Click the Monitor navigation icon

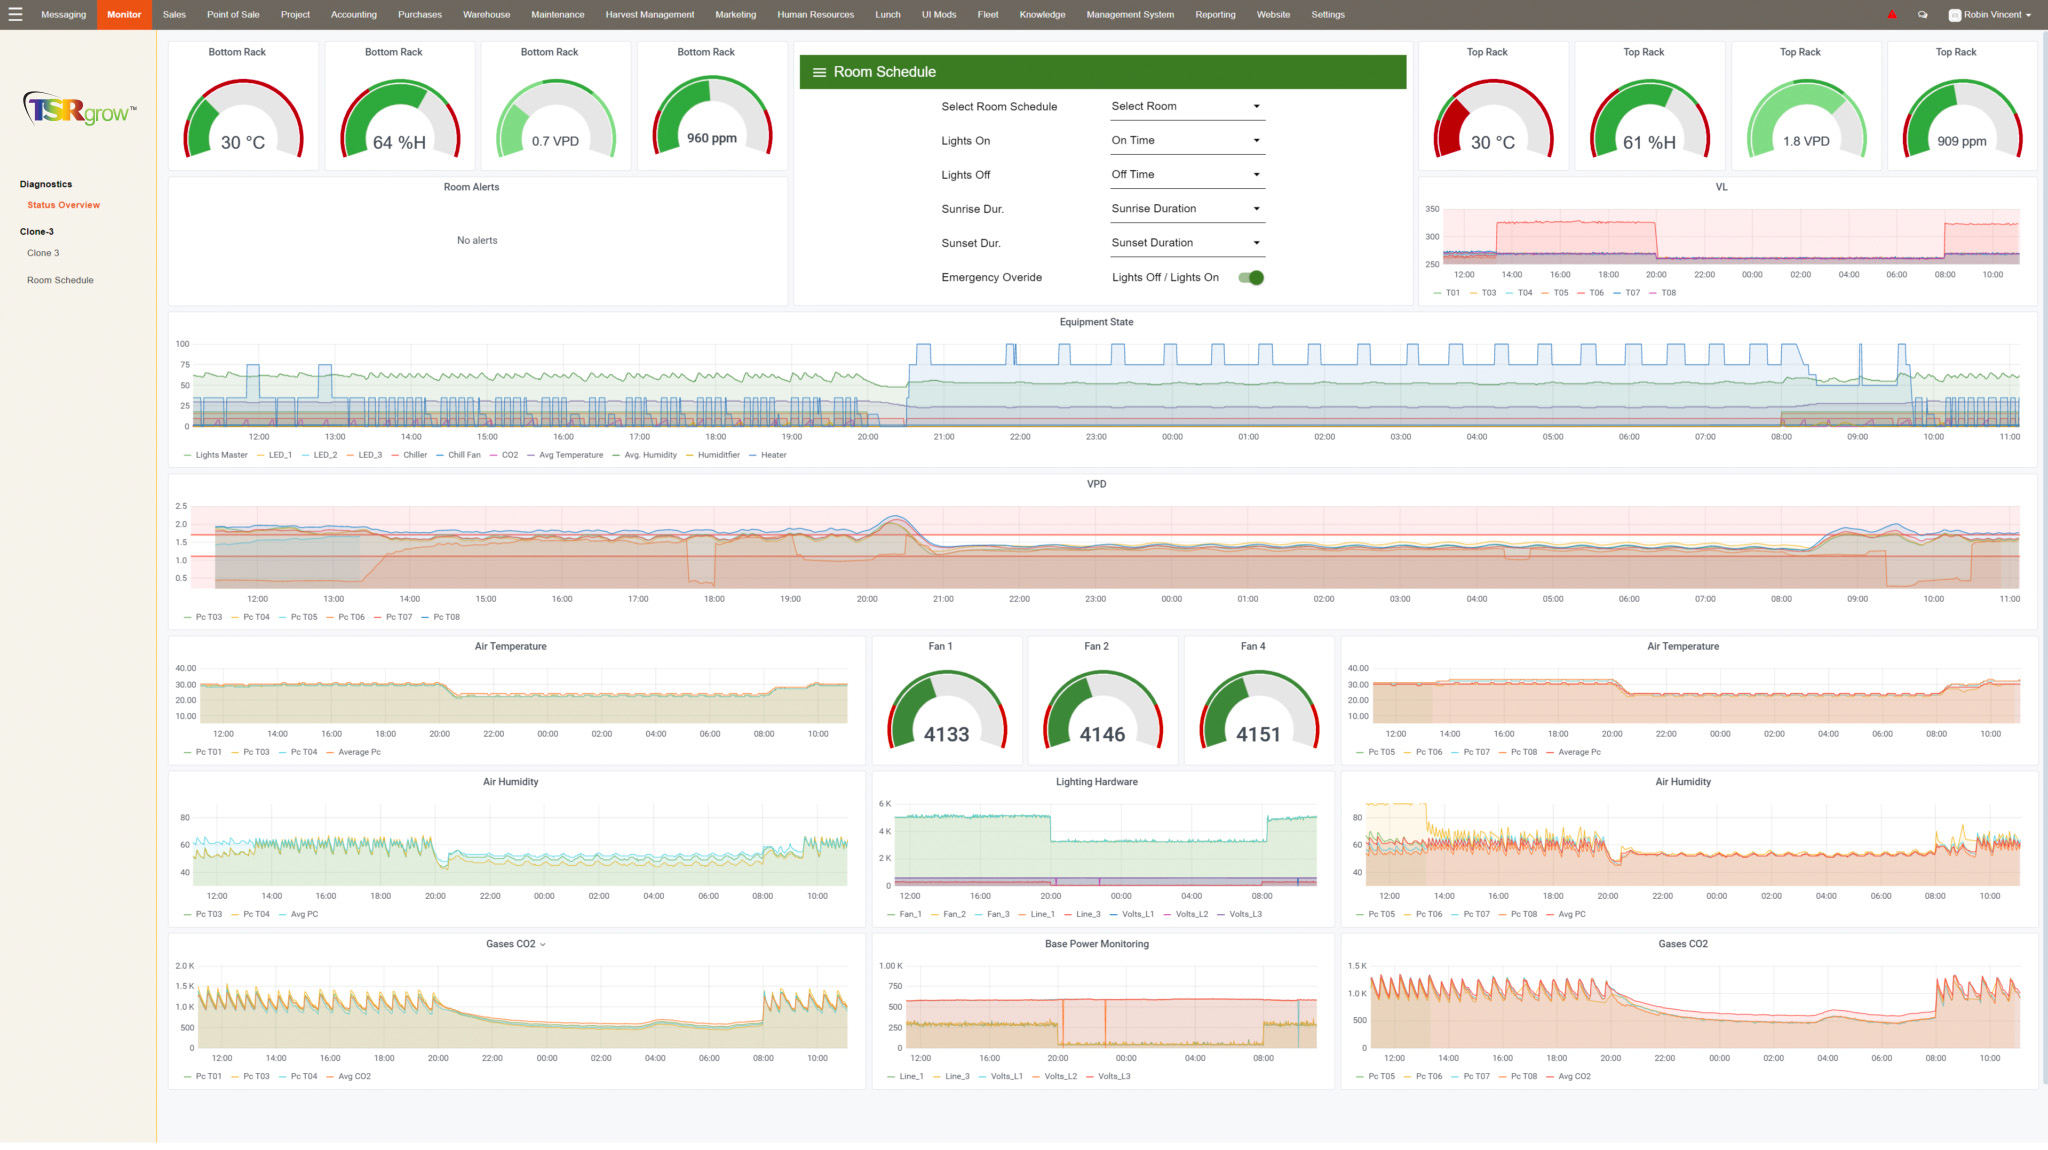(x=121, y=13)
